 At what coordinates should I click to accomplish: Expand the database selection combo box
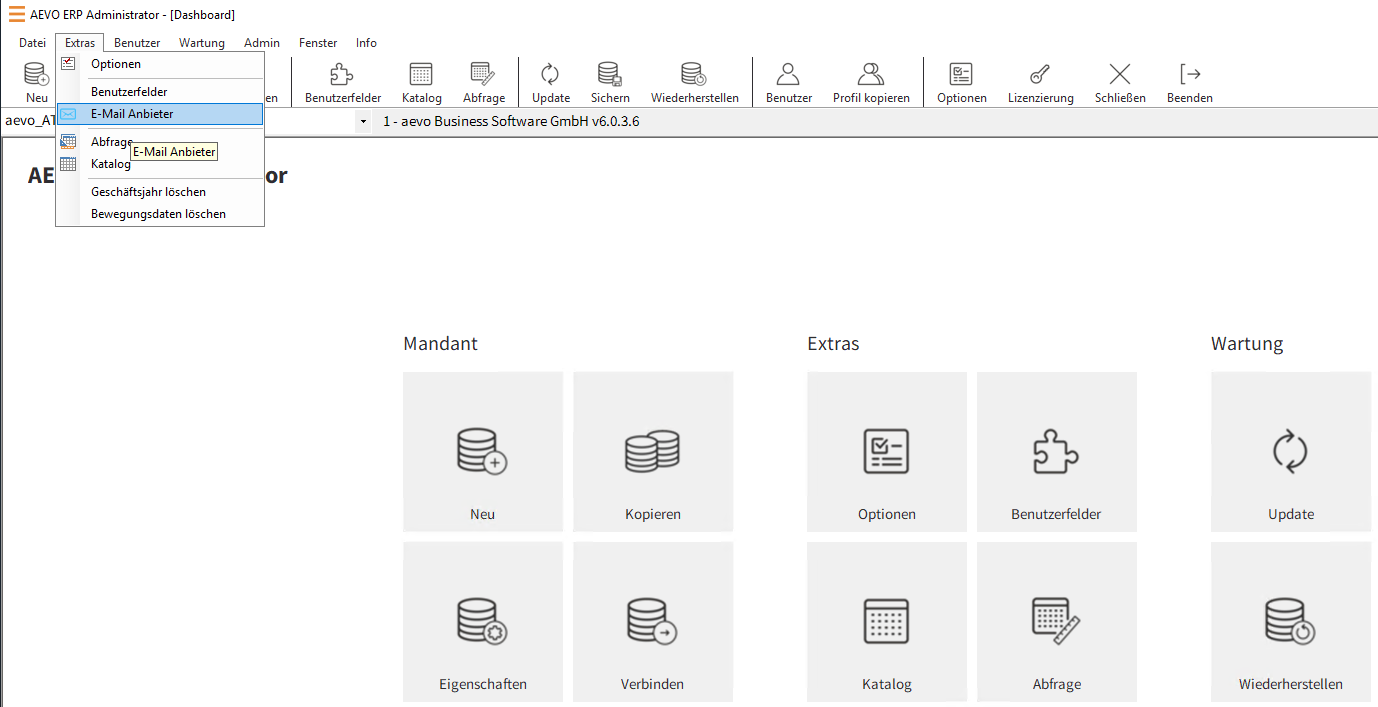(x=363, y=121)
